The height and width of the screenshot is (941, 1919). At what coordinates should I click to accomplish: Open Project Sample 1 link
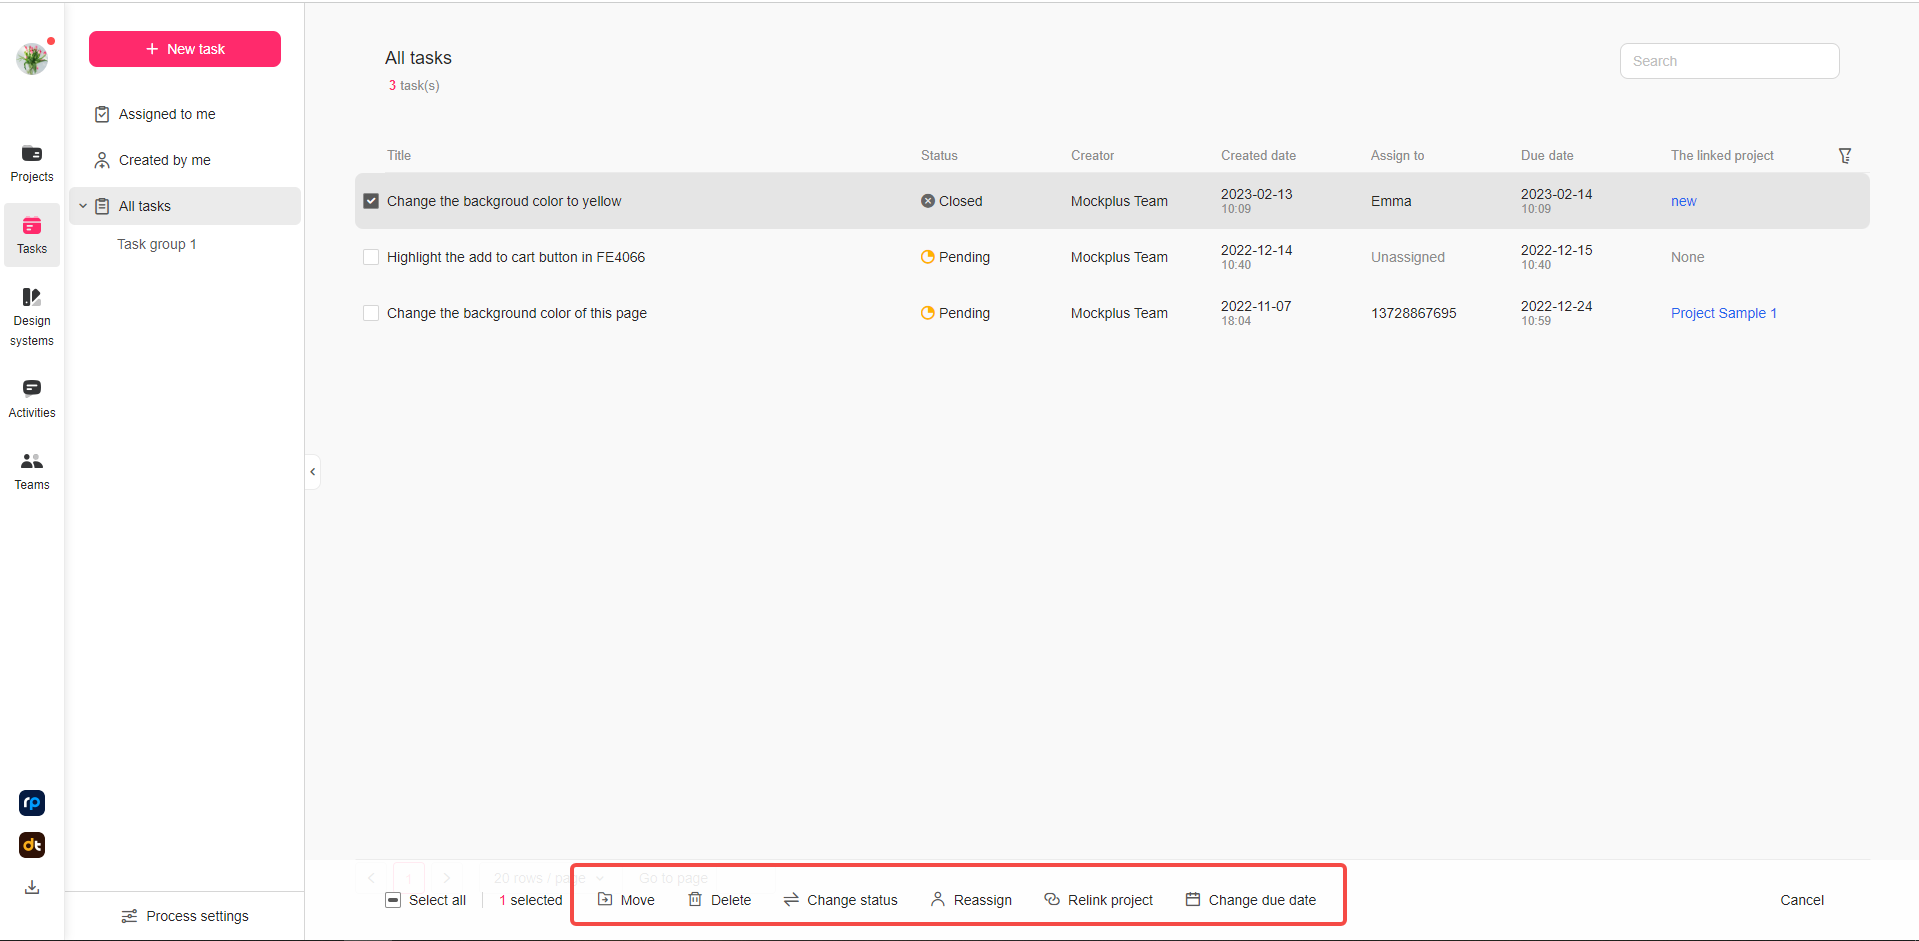tap(1724, 313)
